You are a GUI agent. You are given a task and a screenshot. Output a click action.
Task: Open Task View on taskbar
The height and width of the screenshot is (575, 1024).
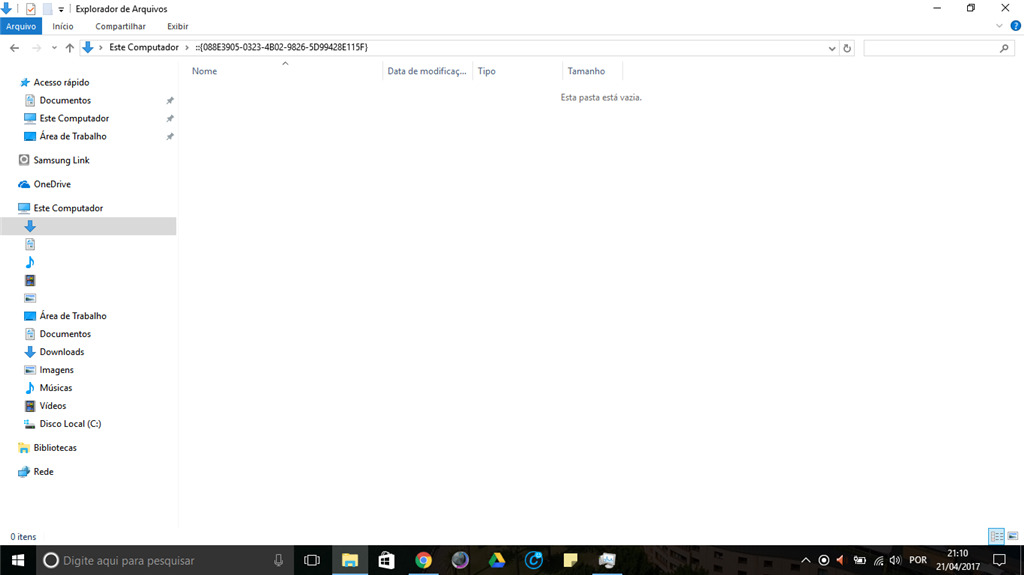click(x=312, y=560)
